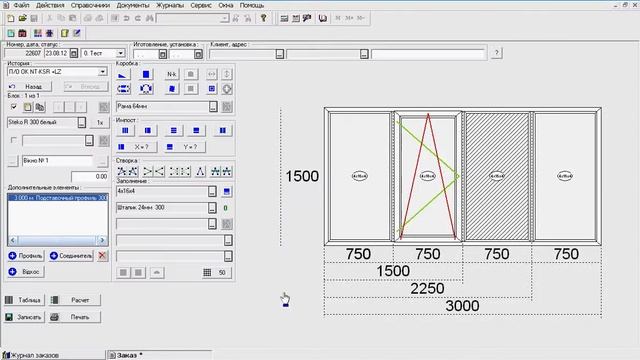Image resolution: width=640 pixels, height=360 pixels.
Task: Open the selector button for Steko R 300 белый
Action: click(82, 122)
